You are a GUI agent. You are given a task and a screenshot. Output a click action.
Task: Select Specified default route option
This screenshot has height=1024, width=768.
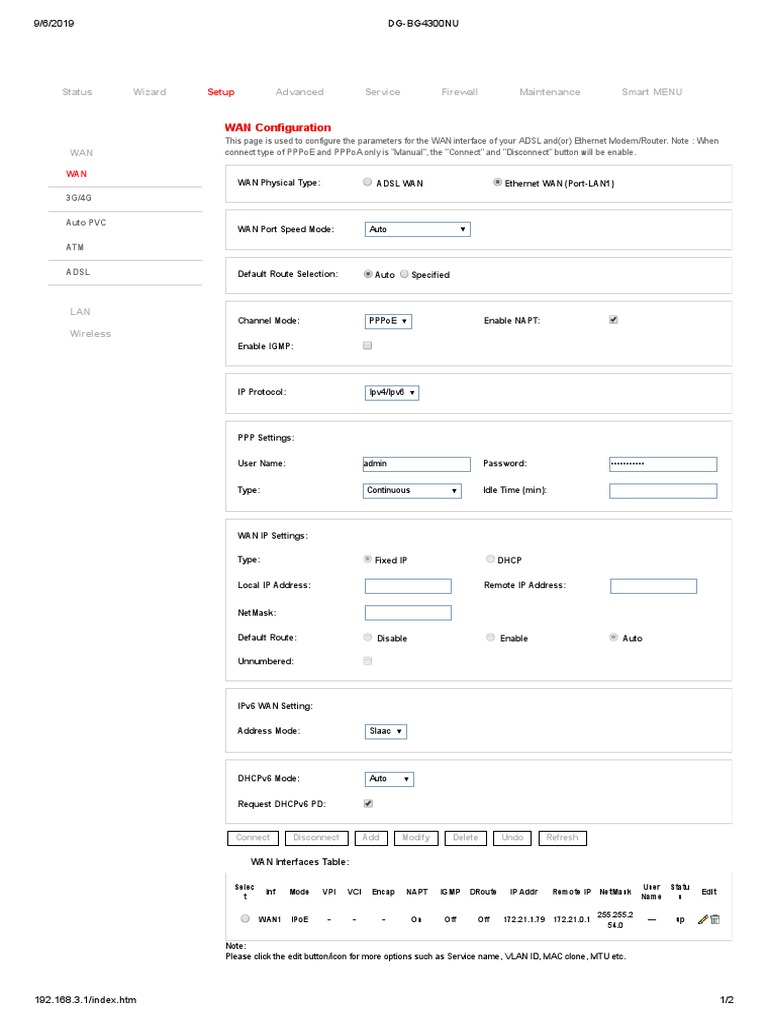405,274
